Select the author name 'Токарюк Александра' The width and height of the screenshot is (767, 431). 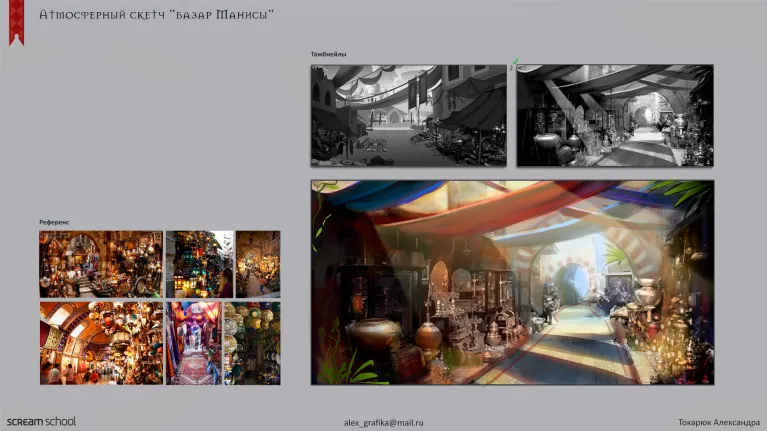pyautogui.click(x=719, y=422)
